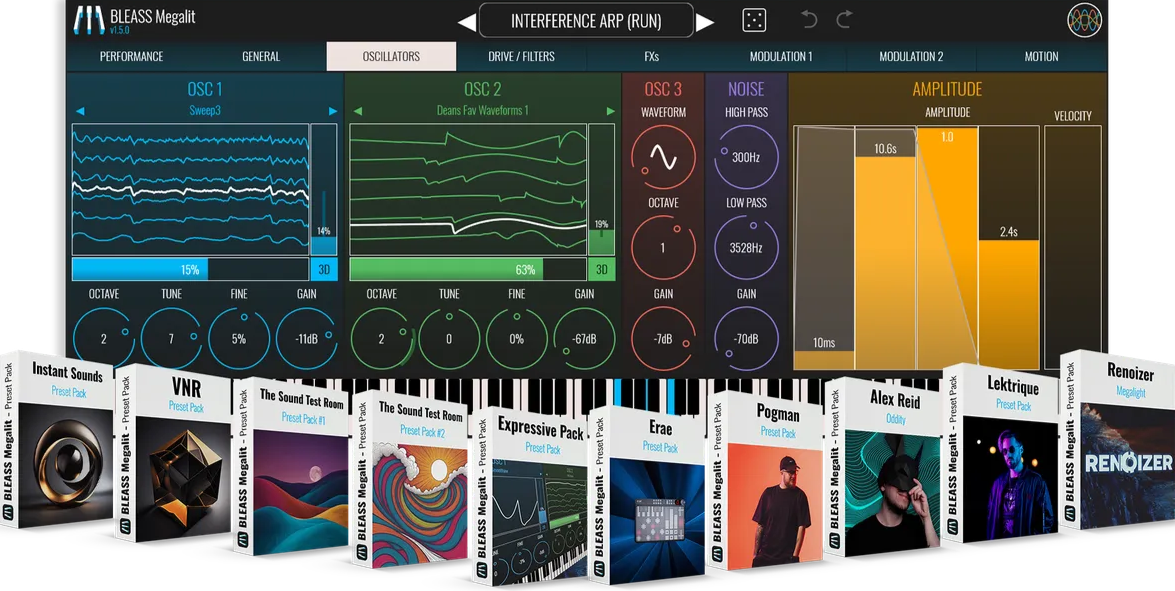Switch to the DRIVE / FILTERS tab

521,57
